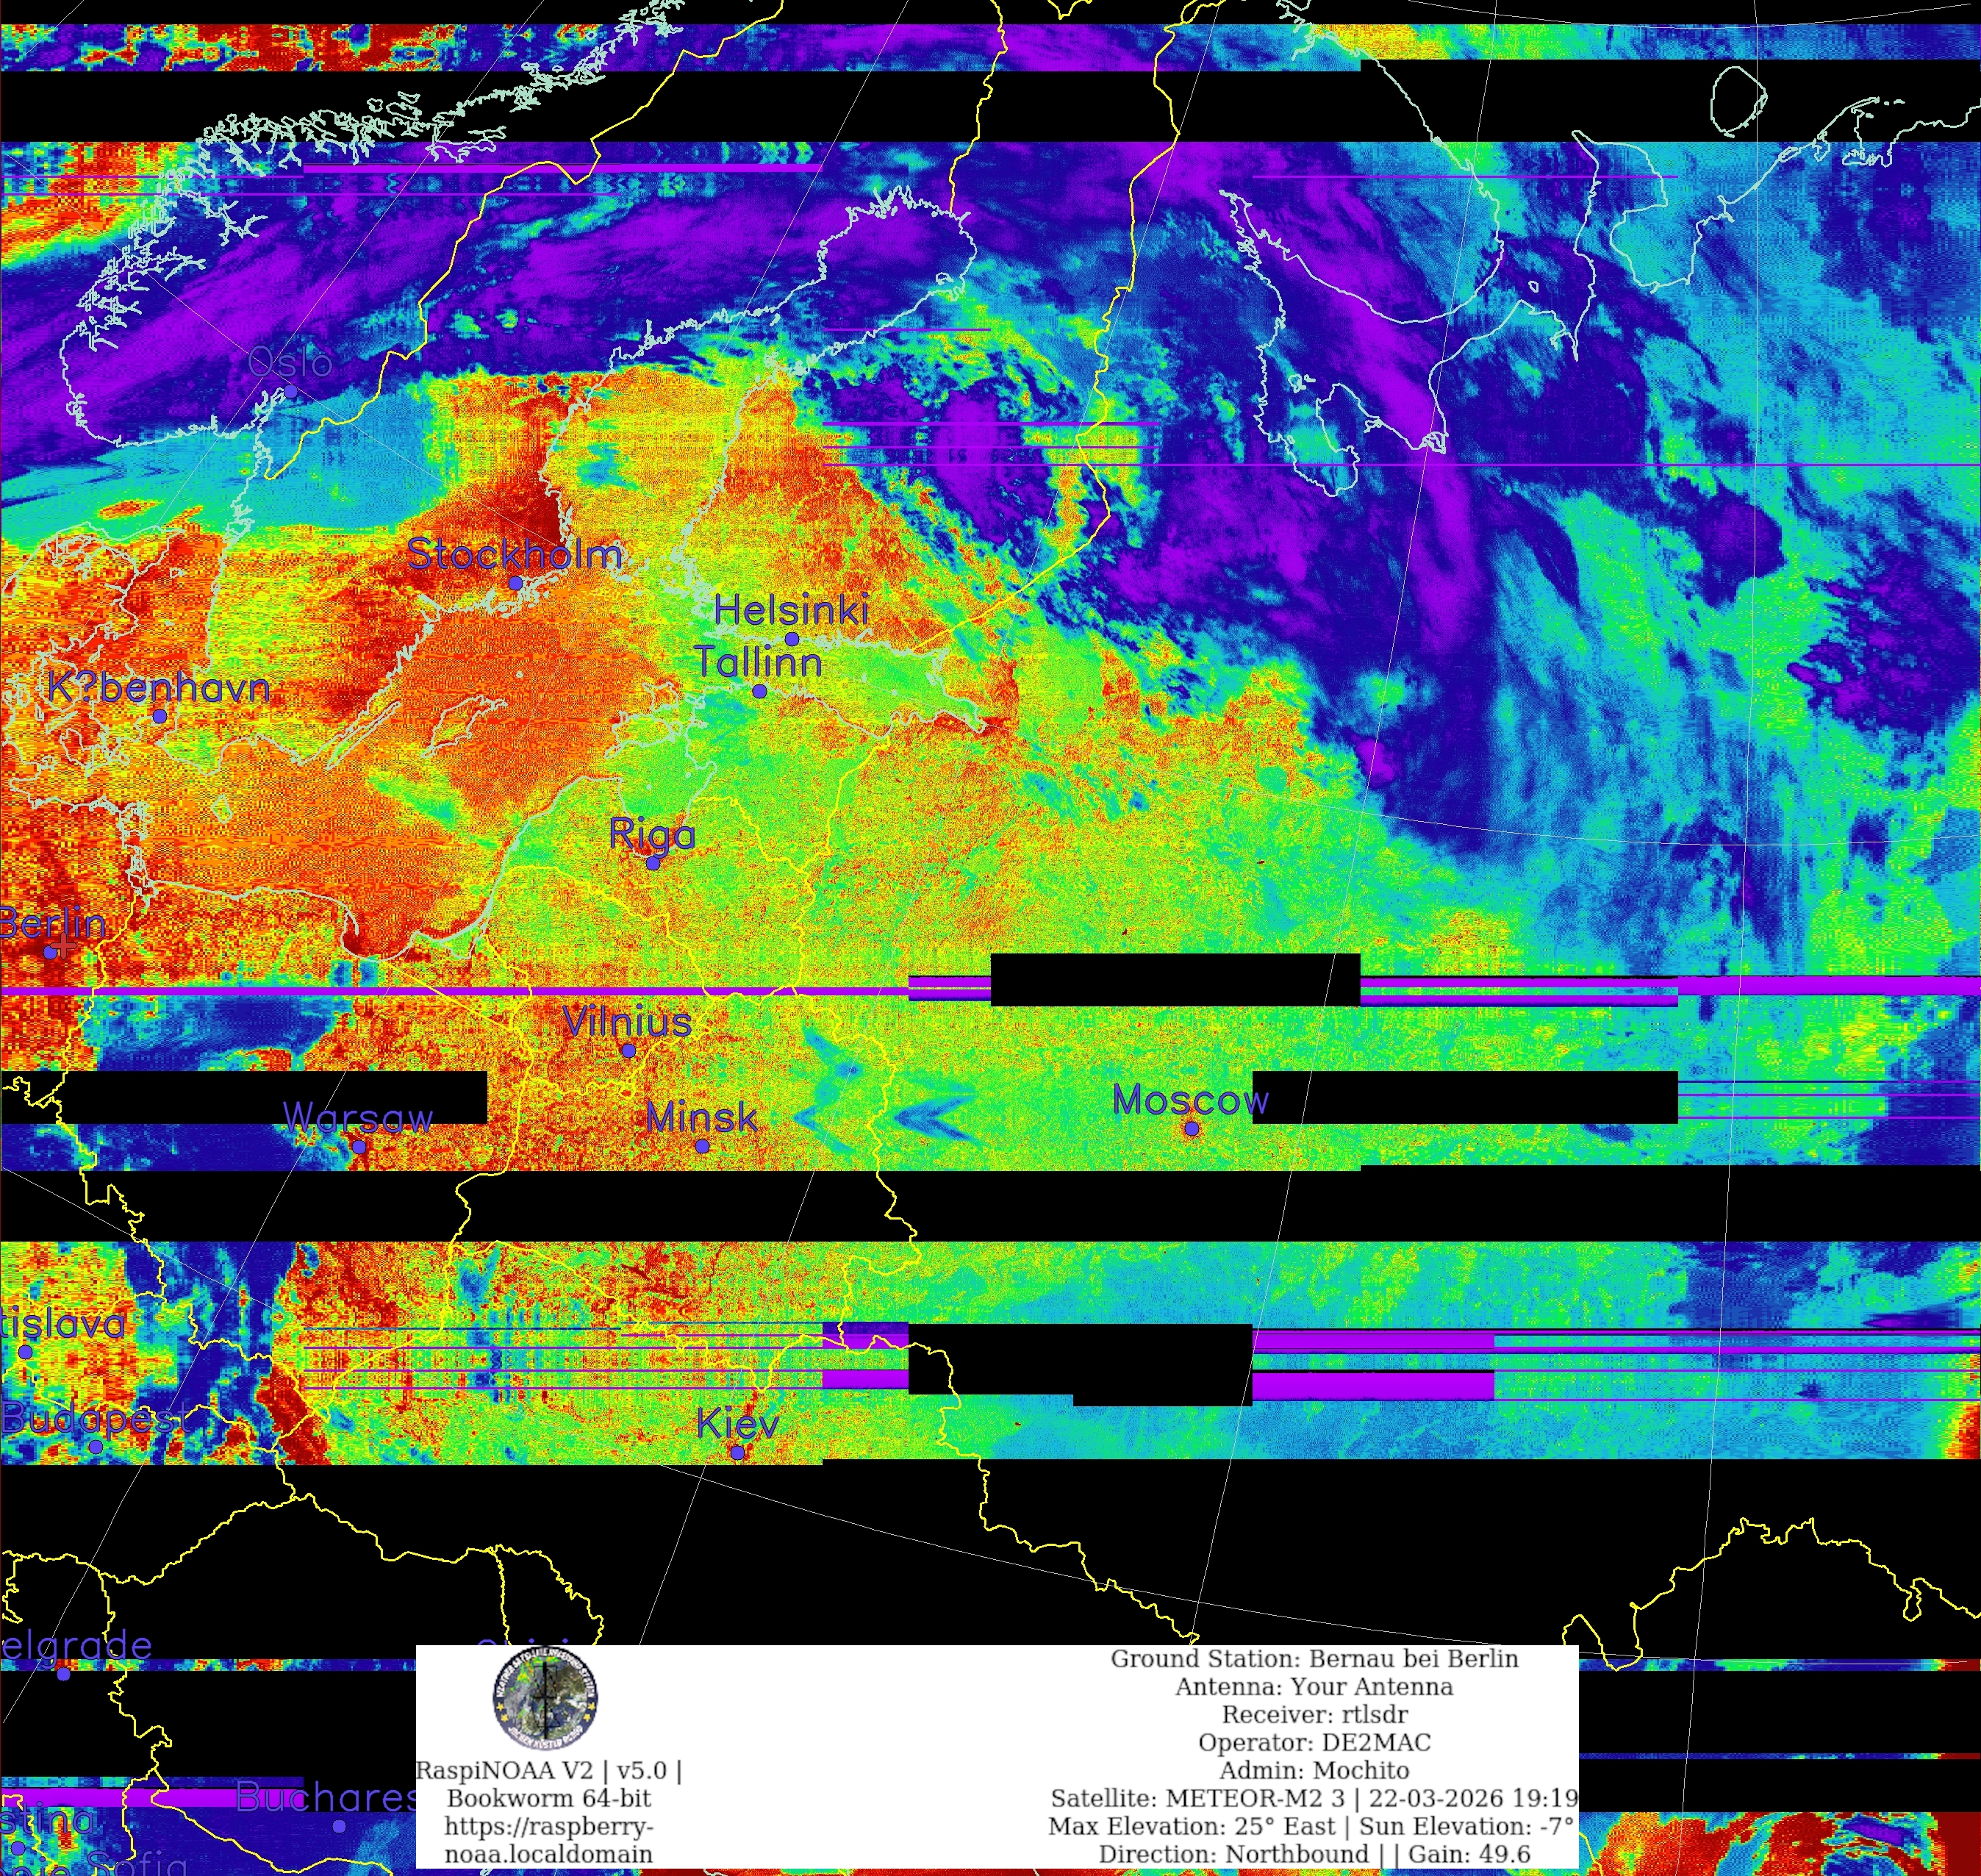Click the Kiev city marker dot
Image resolution: width=1981 pixels, height=1876 pixels.
[x=737, y=1453]
